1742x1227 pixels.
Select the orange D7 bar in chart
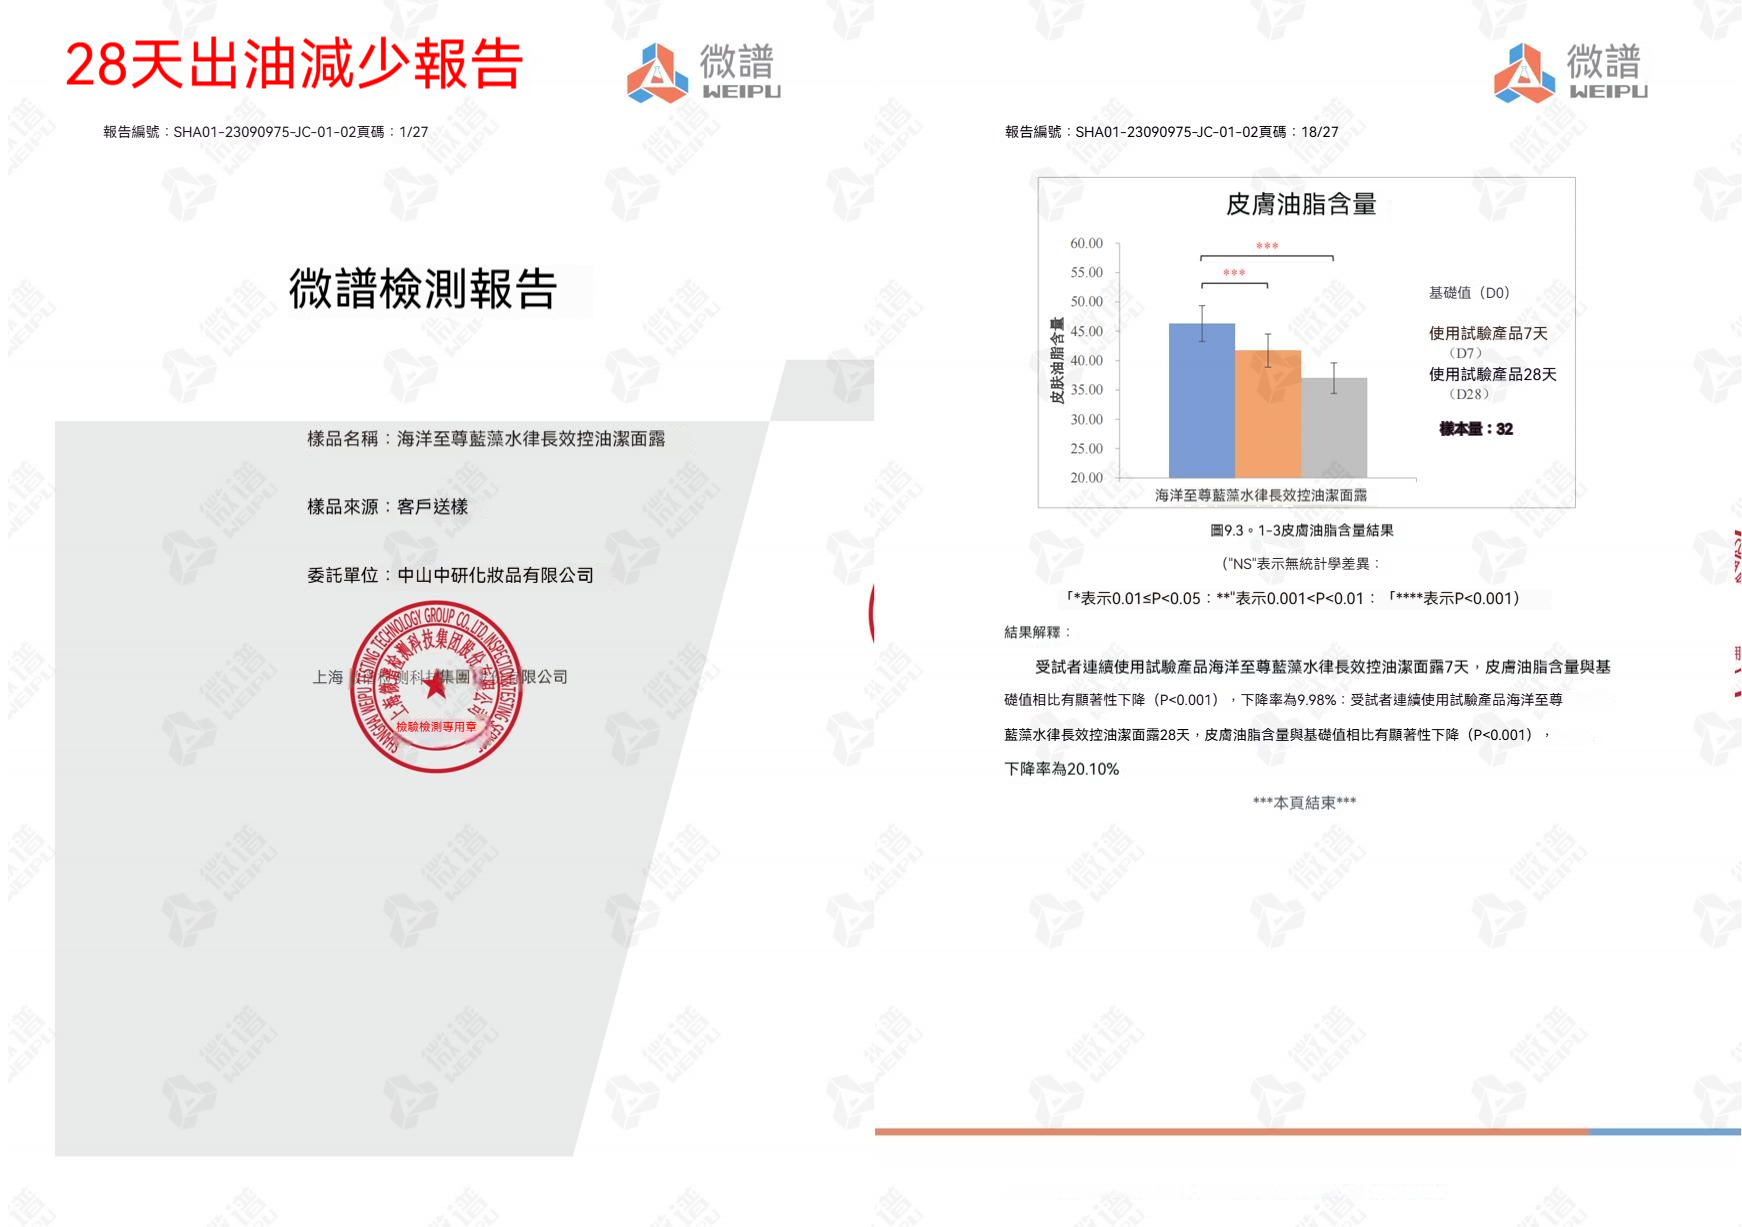[x=1267, y=414]
